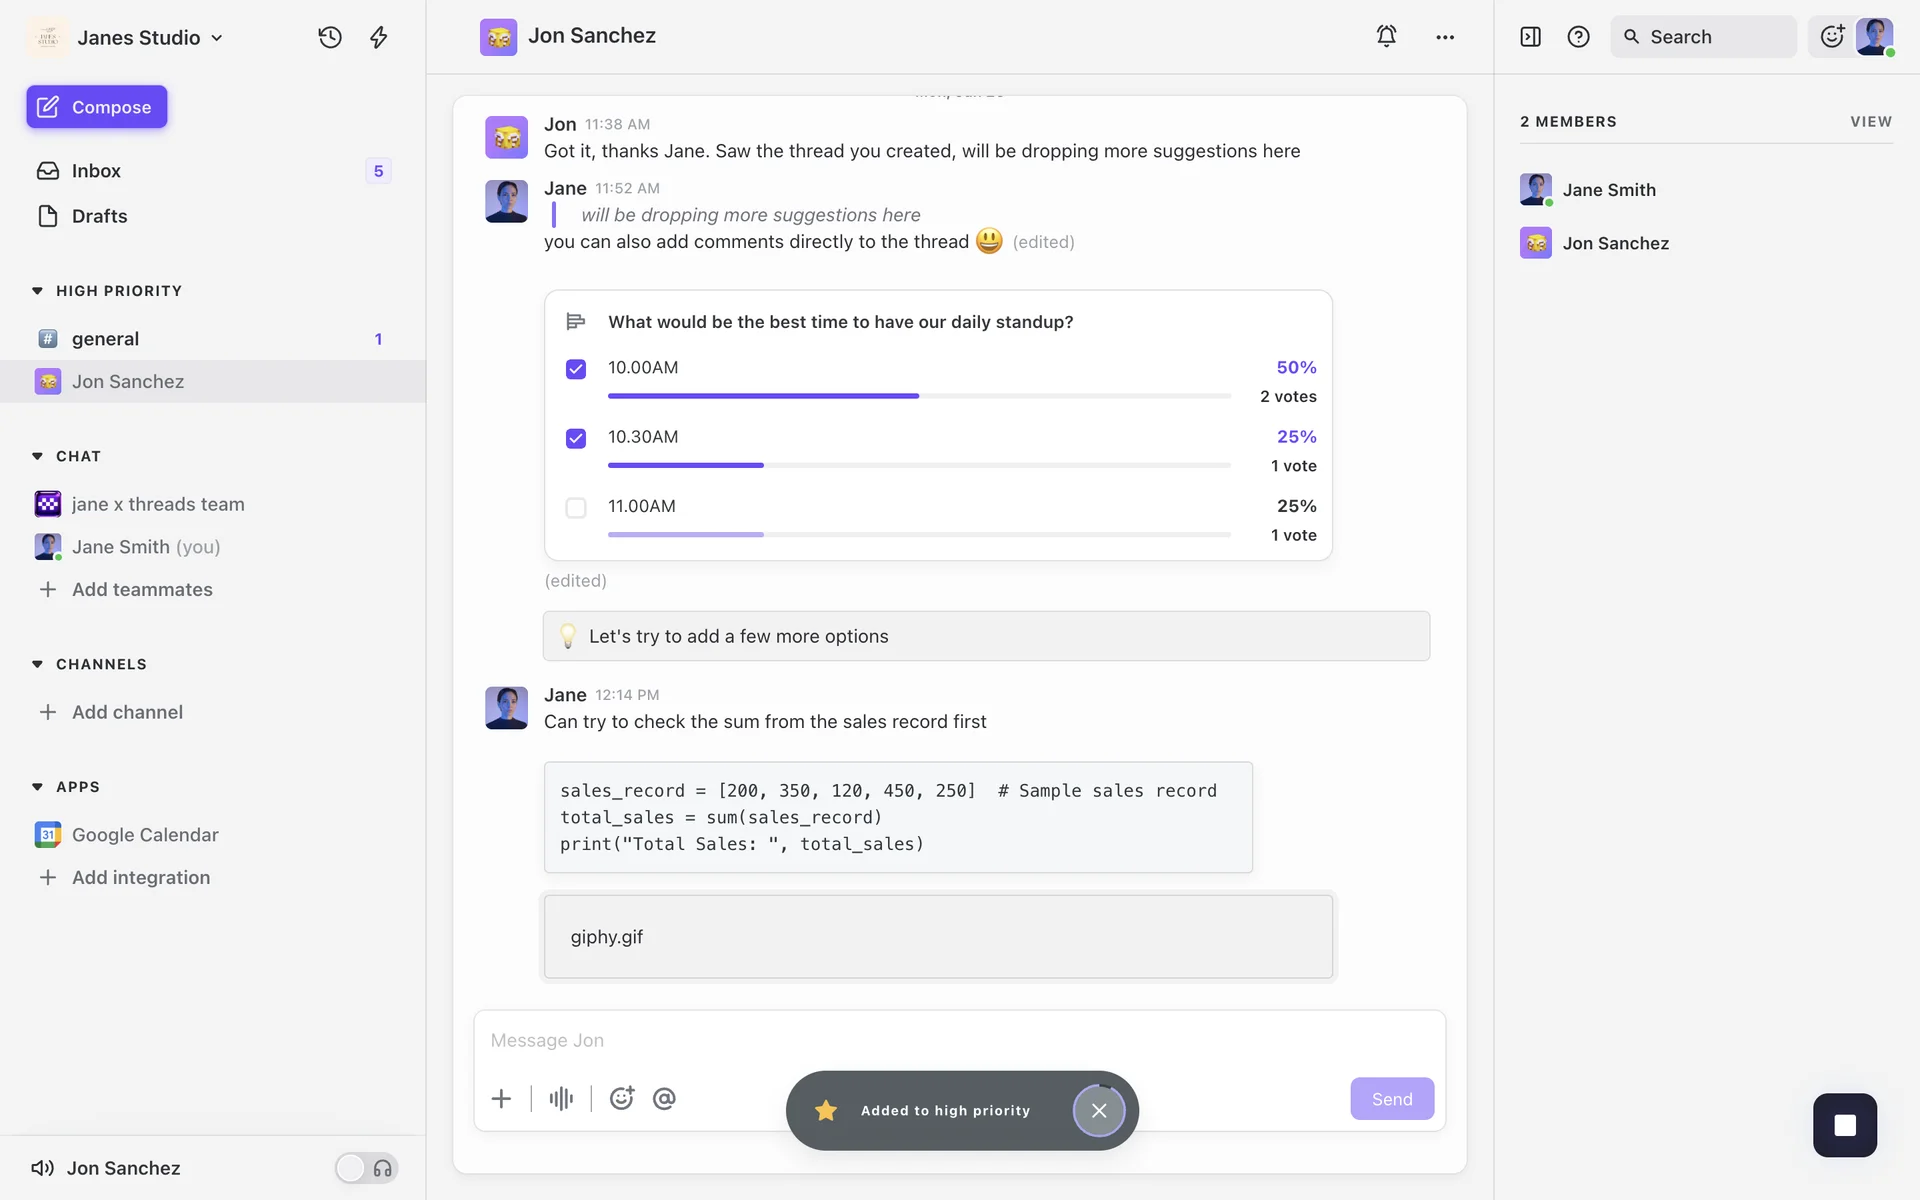Viewport: 1920px width, 1200px height.
Task: Uncheck the 10.00AM poll option
Action: coord(576,369)
